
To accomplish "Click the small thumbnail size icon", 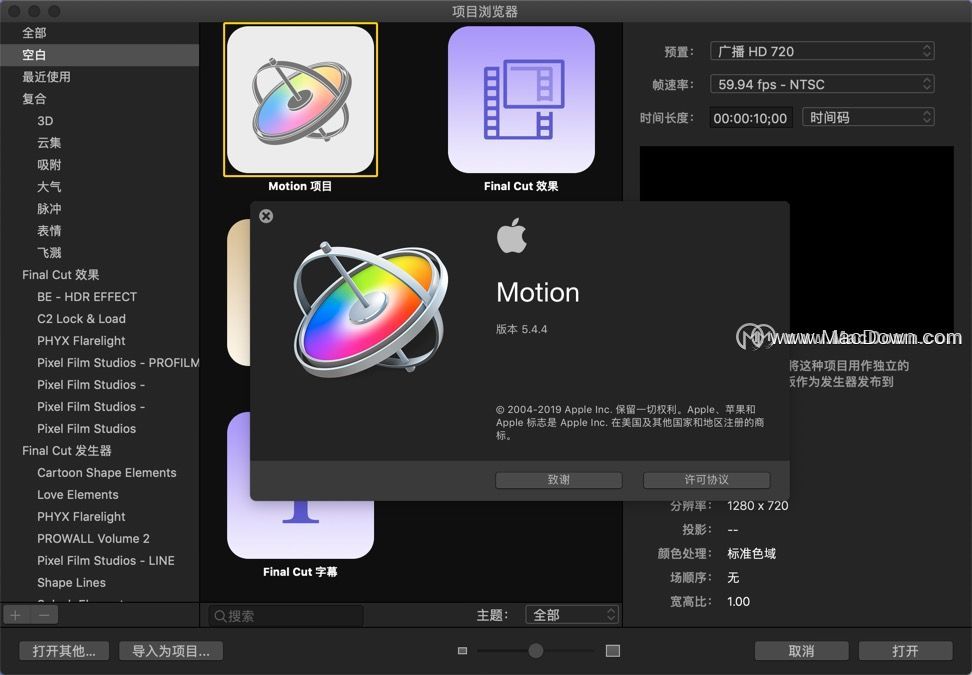I will tap(462, 651).
